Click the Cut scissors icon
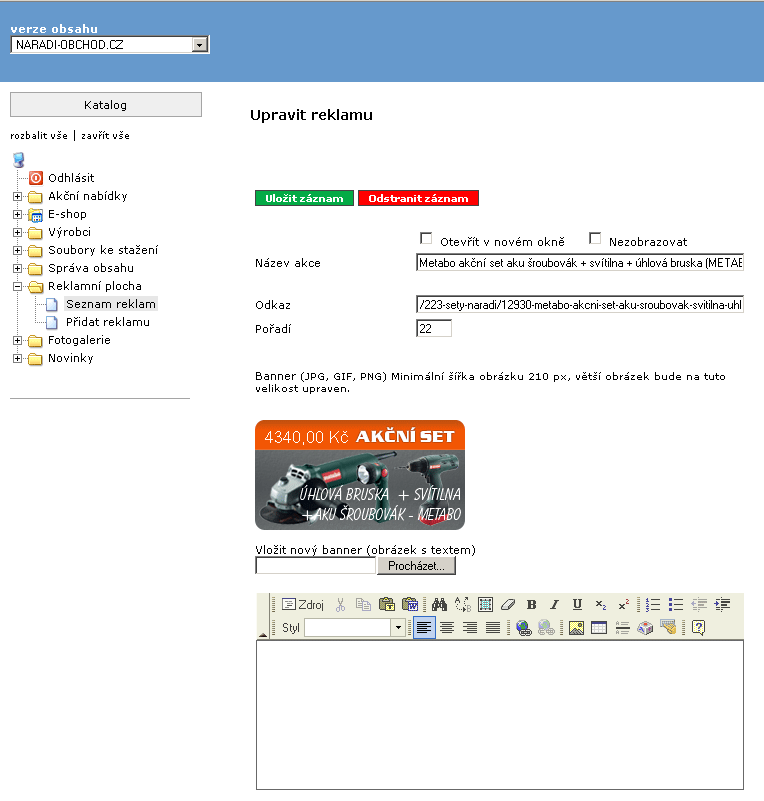Screen dimensions: 764x801 tap(340, 605)
